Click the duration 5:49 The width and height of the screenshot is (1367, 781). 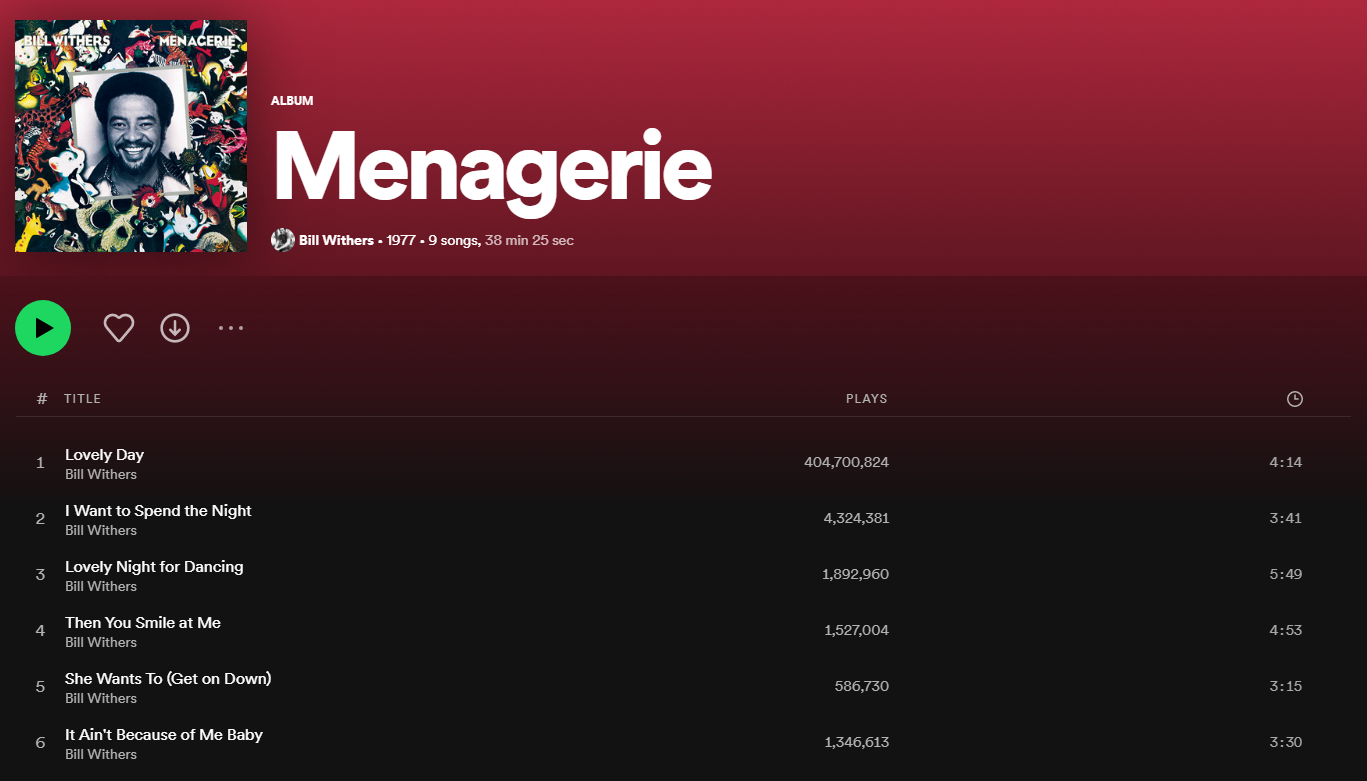pyautogui.click(x=1286, y=575)
